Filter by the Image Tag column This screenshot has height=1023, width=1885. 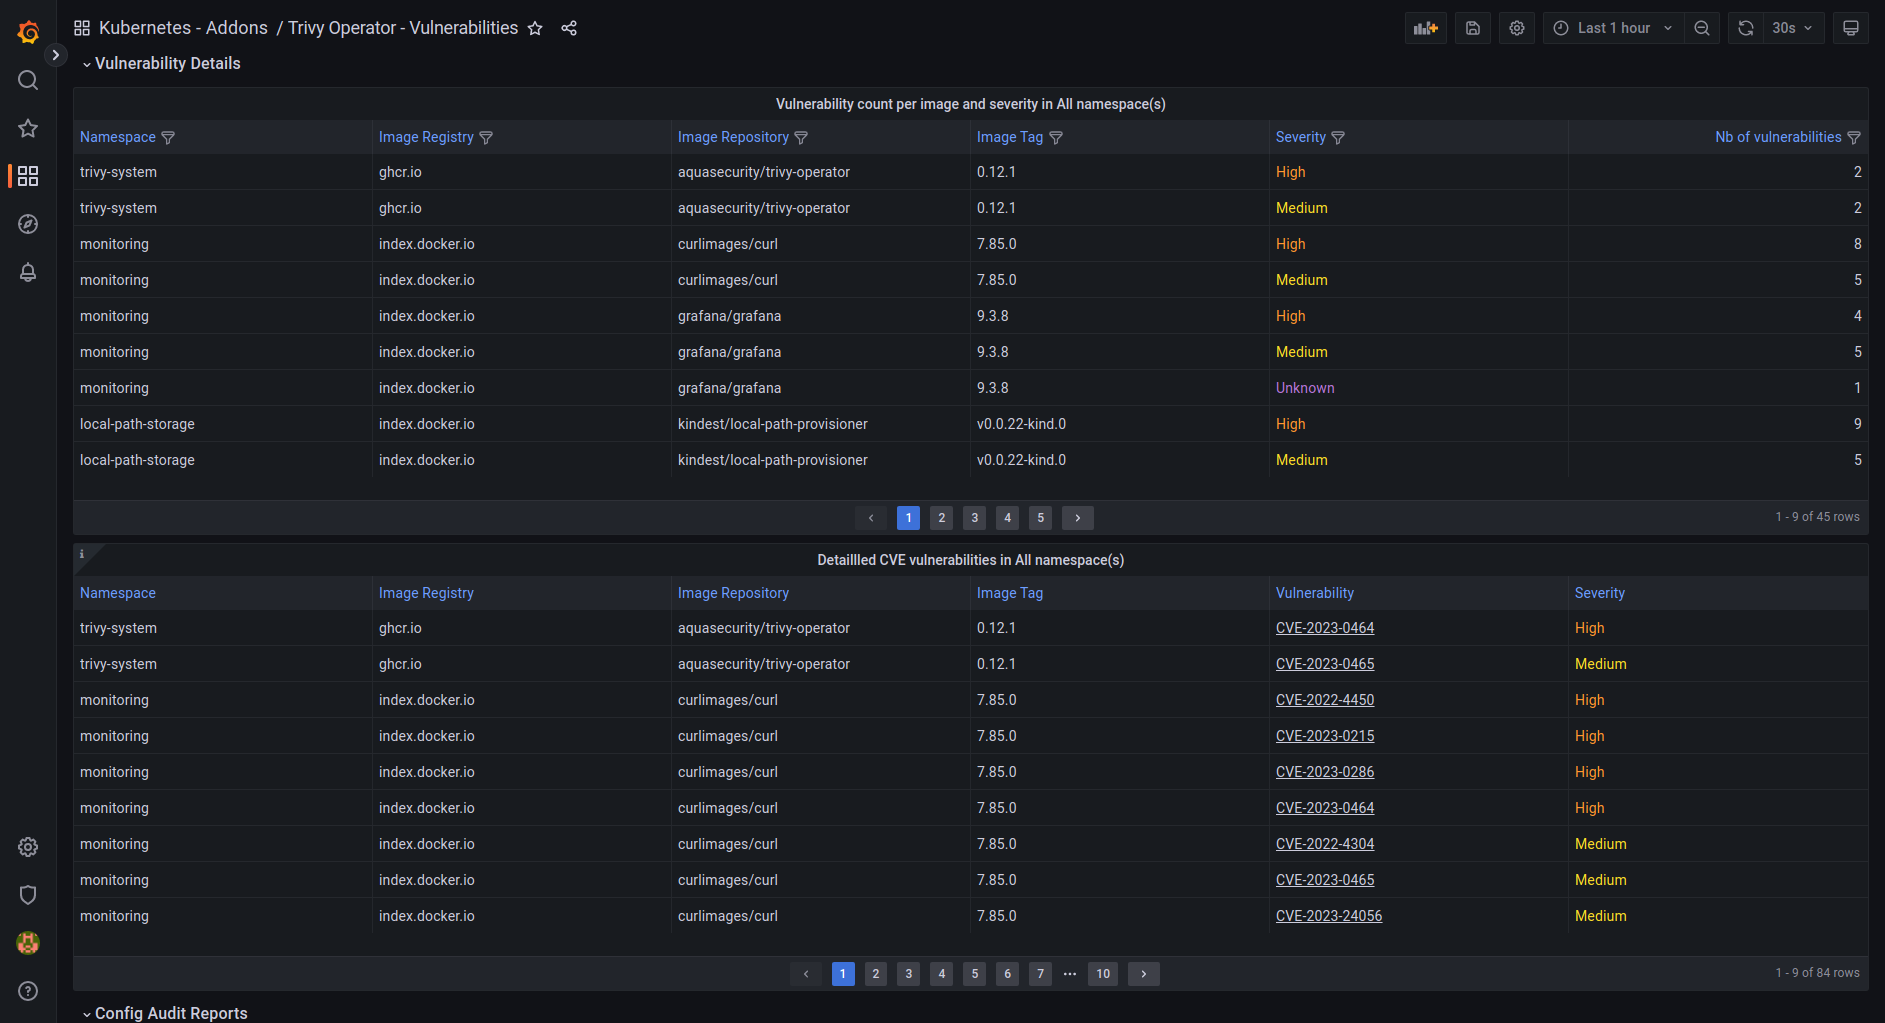1056,138
